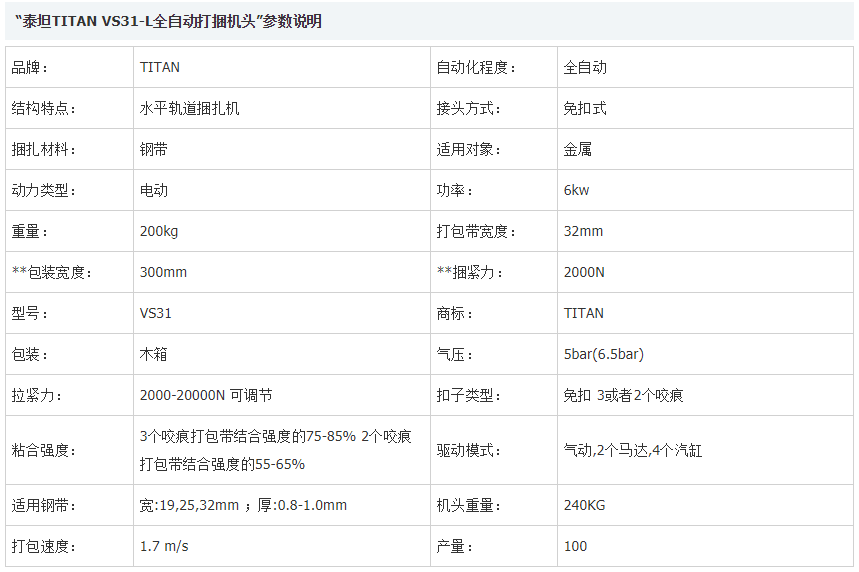This screenshot has height=572, width=859.
Task: Click the value '240KG'
Action: (585, 505)
